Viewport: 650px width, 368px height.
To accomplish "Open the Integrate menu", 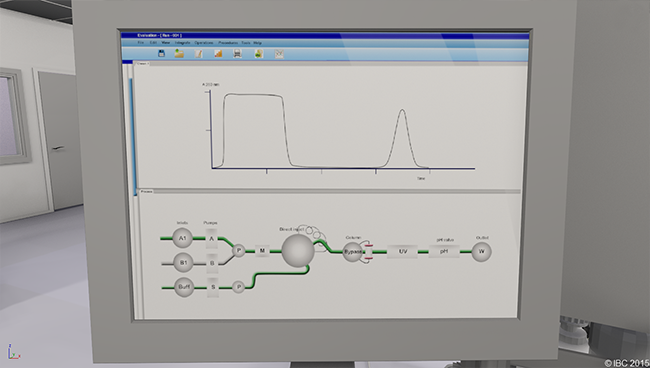I will click(182, 43).
